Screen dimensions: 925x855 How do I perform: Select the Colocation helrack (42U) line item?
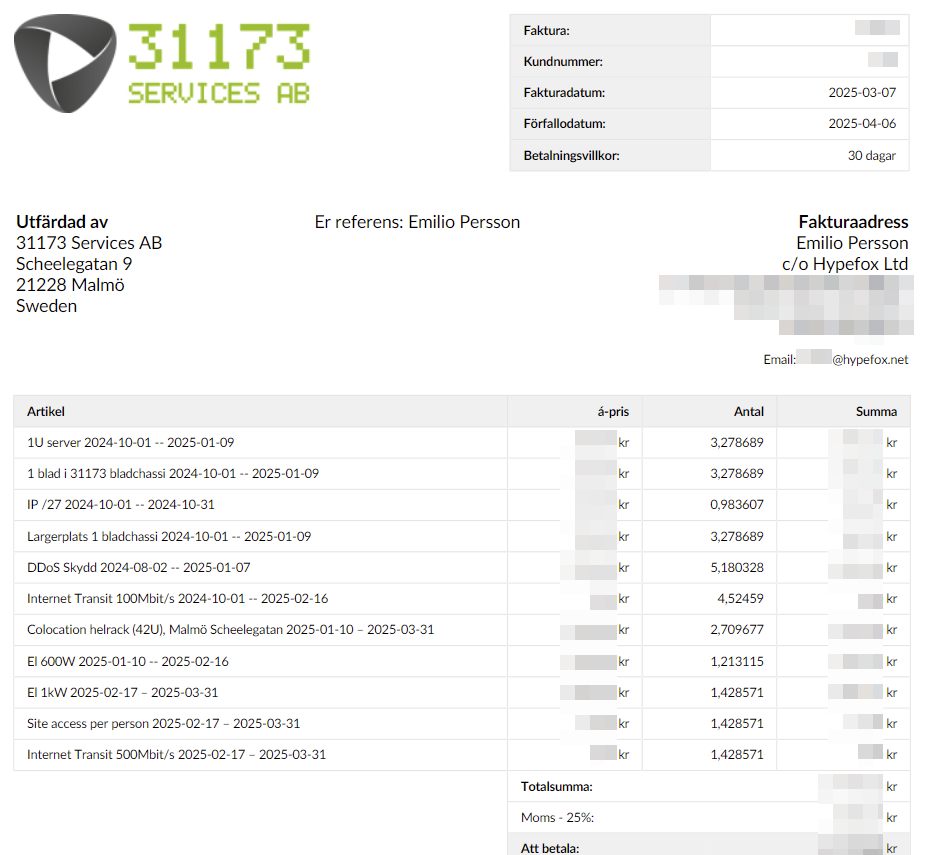coord(230,630)
